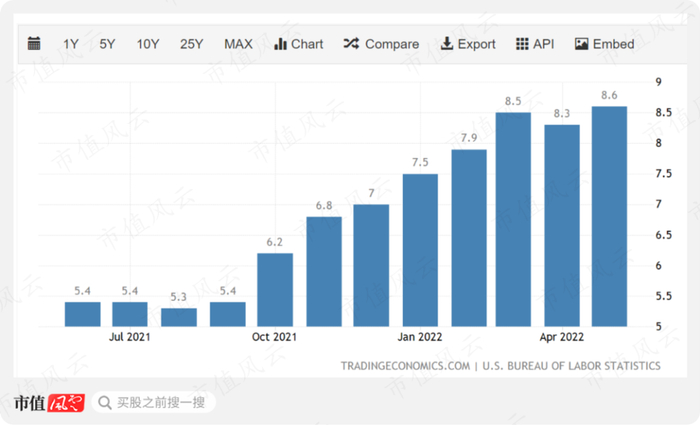
Task: Click the 6.5 y-axis tick value
Action: click(x=663, y=235)
